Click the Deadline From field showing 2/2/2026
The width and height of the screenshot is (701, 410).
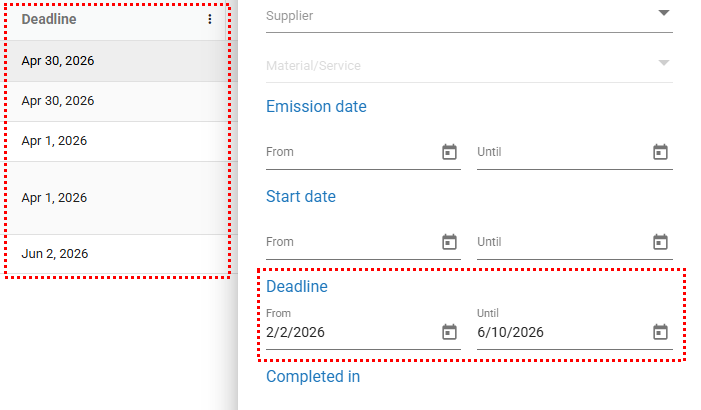350,332
